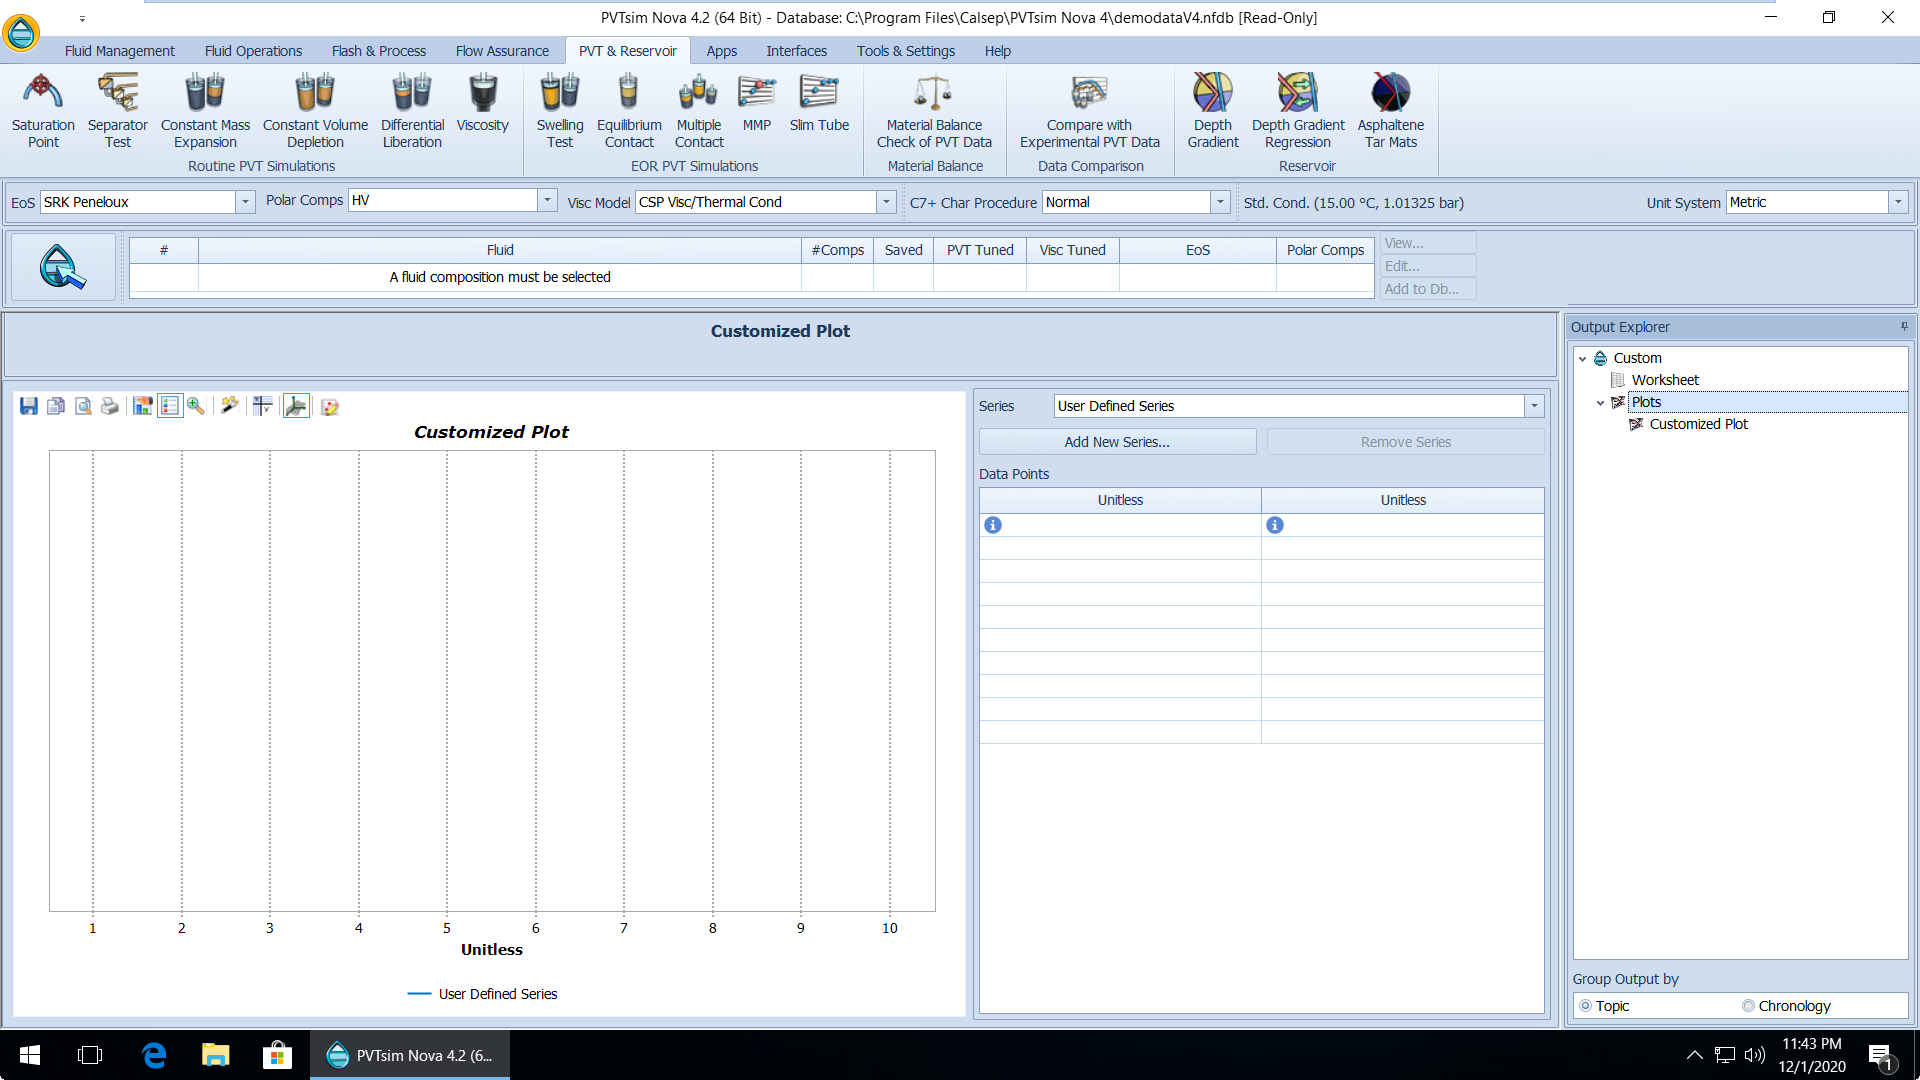This screenshot has height=1080, width=1920.
Task: Open Task View on taskbar
Action: (x=90, y=1055)
